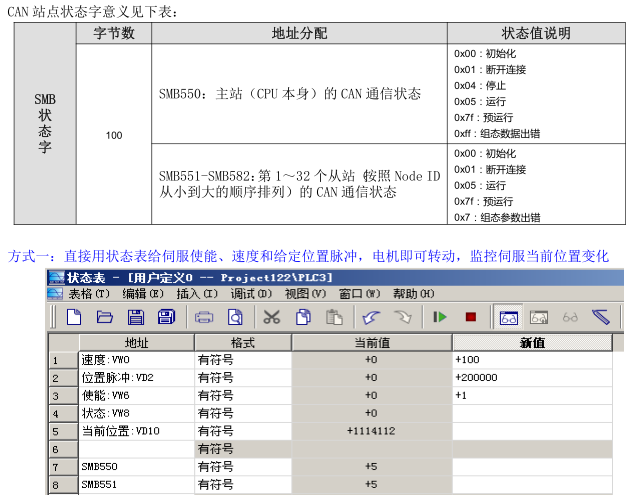
Task: Click the Print Preview icon
Action: click(x=235, y=317)
